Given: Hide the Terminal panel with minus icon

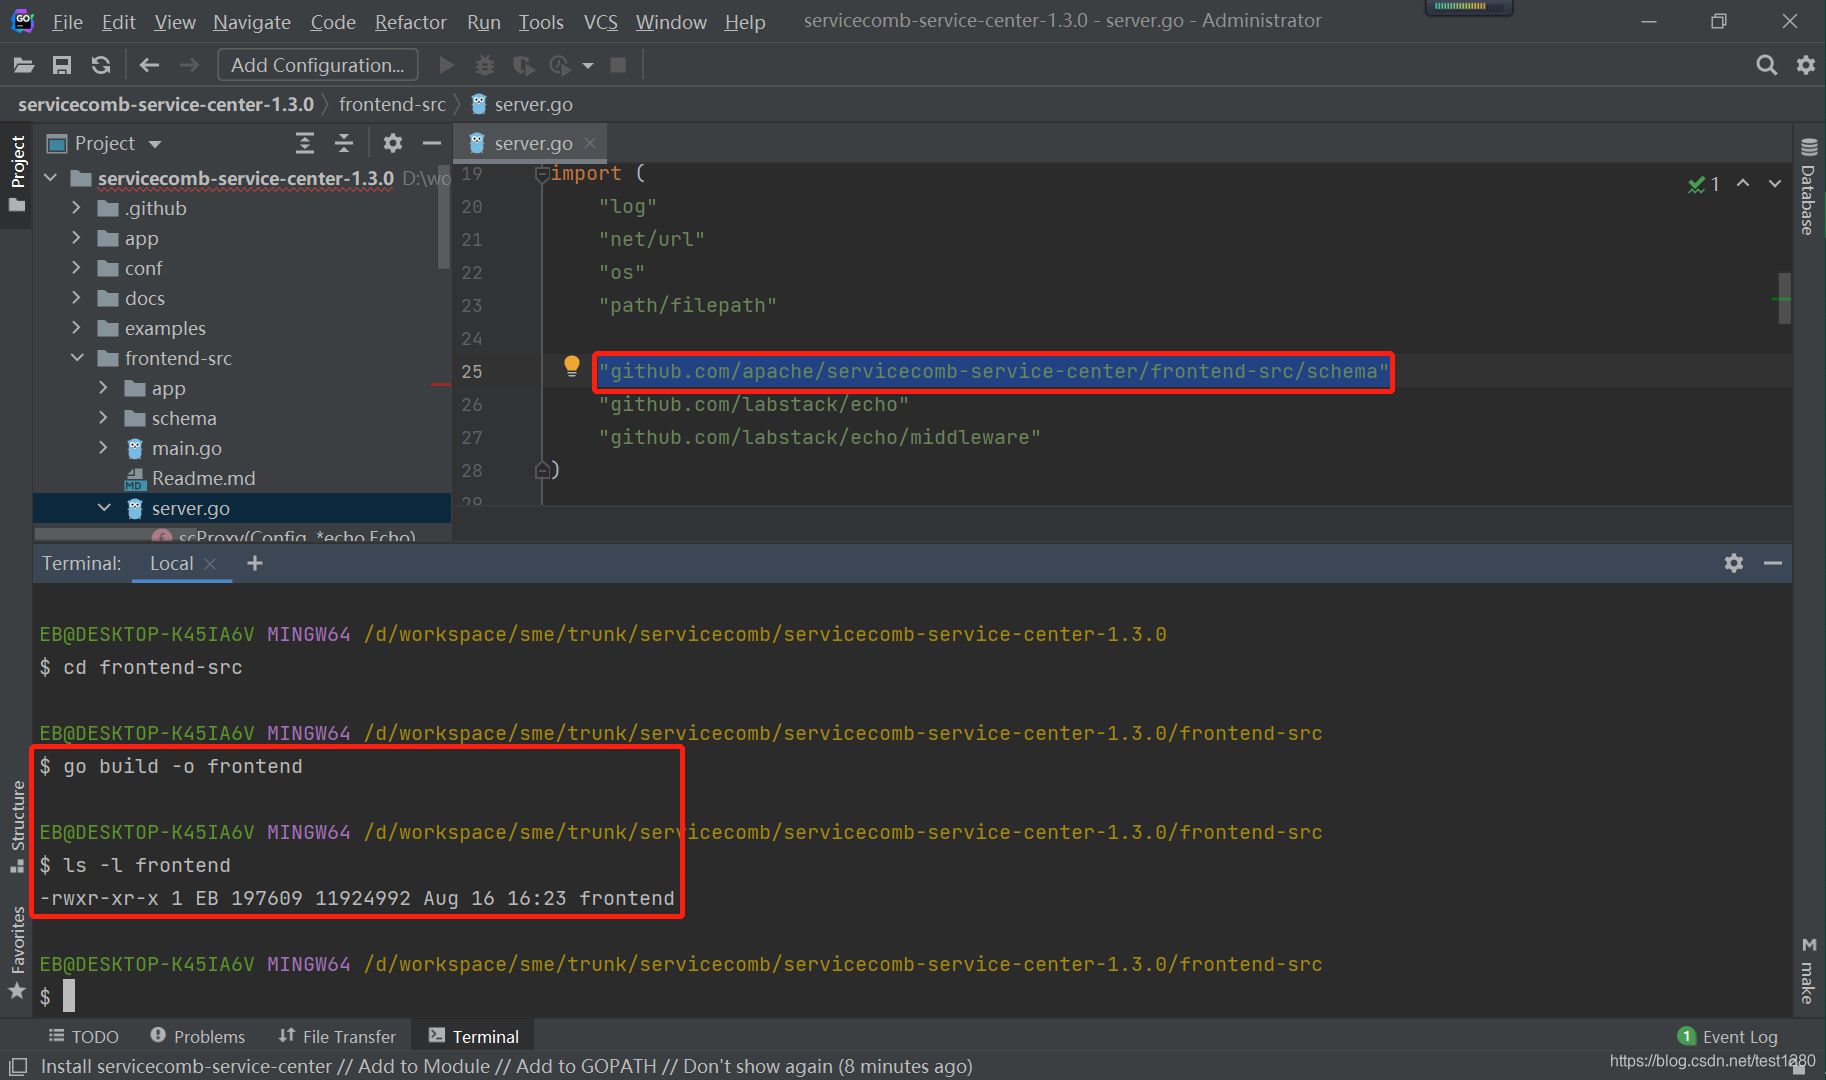Looking at the screenshot, I should [1773, 563].
